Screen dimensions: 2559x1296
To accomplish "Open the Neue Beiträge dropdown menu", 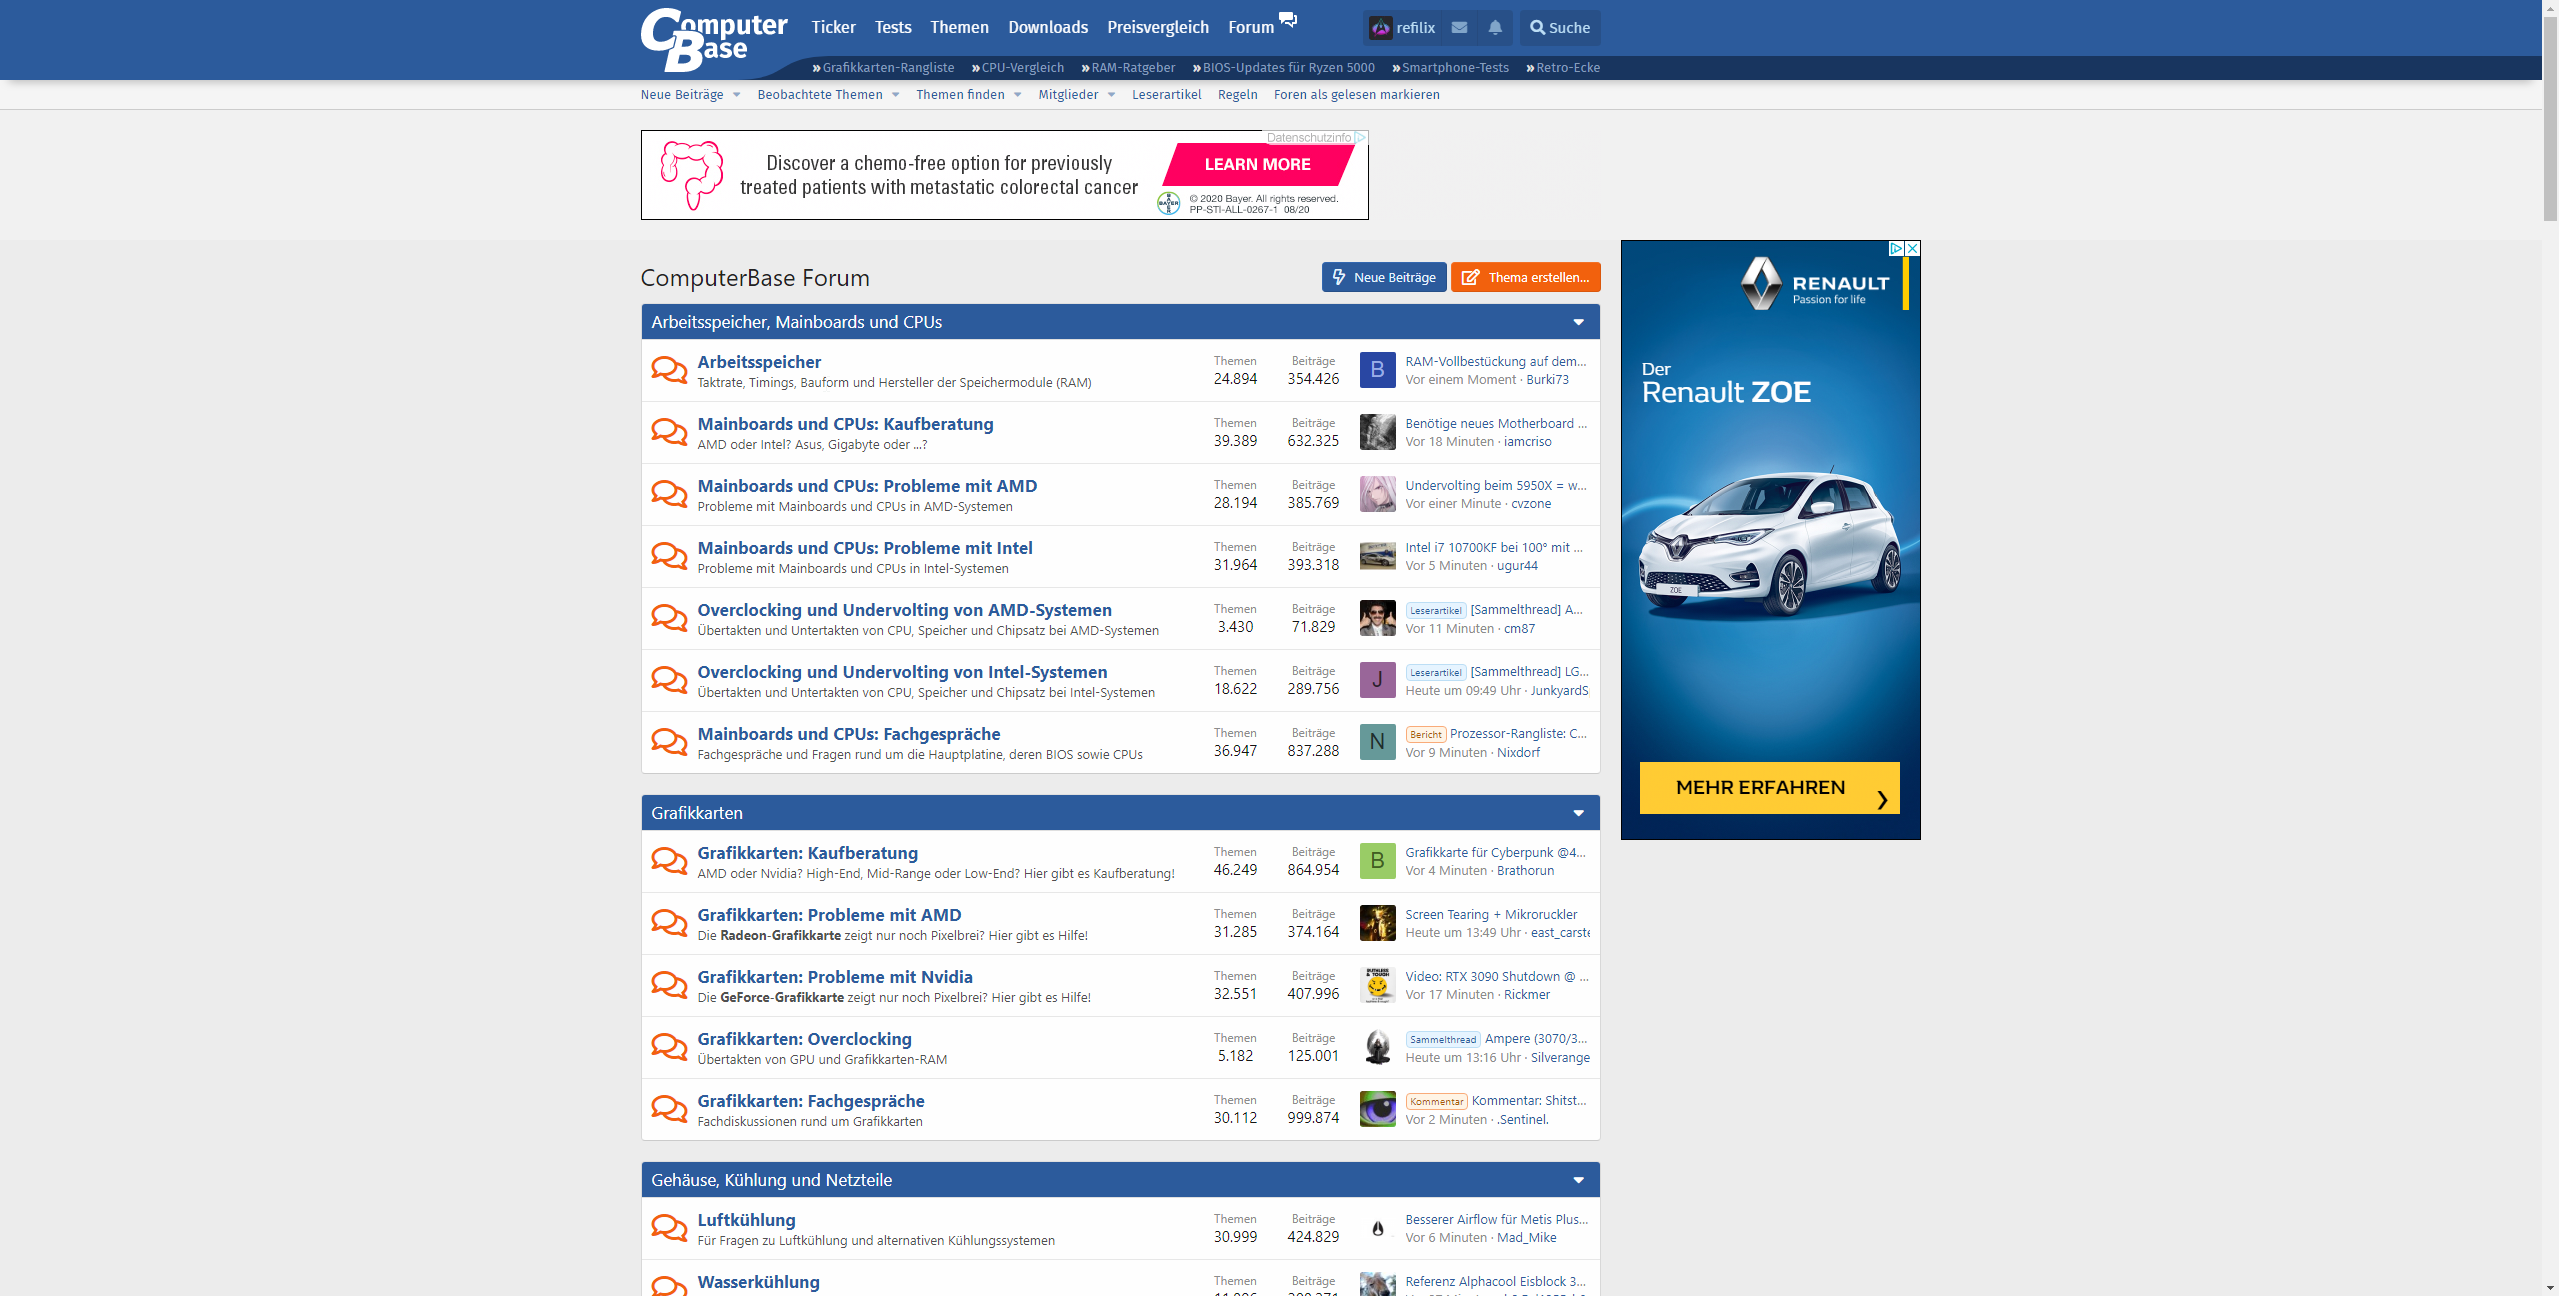I will click(x=737, y=95).
